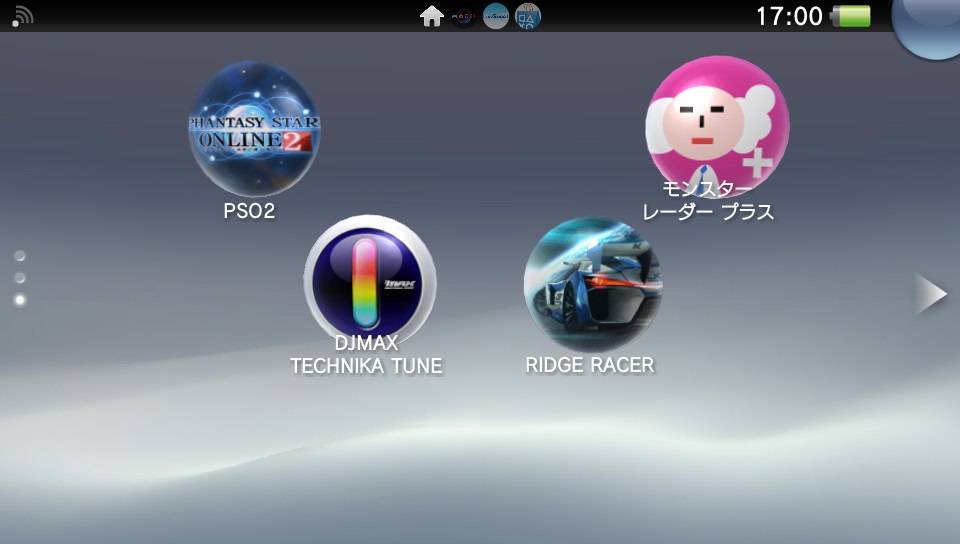Switch to PlayStation Store shopping bag app
Image resolution: width=960 pixels, height=544 pixels.
(527, 17)
